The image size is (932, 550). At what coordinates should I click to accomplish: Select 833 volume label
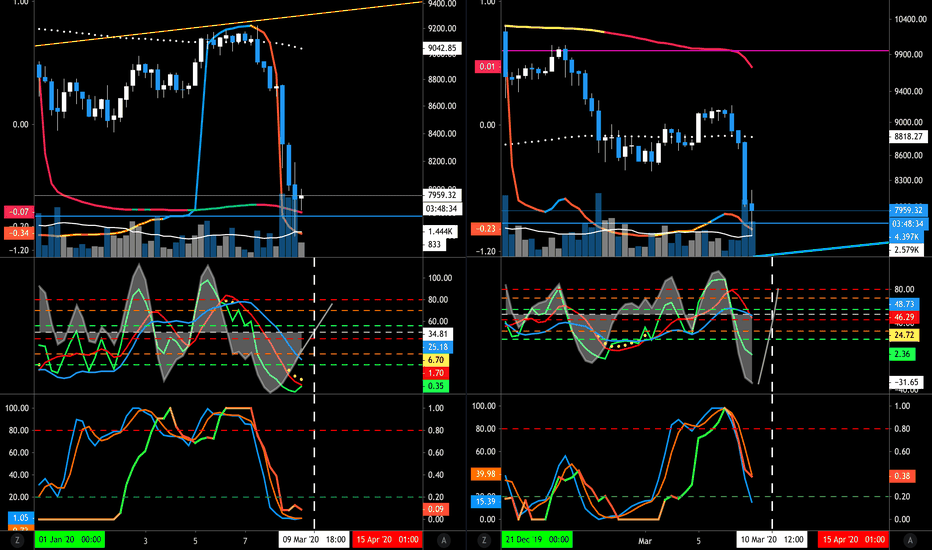434,244
